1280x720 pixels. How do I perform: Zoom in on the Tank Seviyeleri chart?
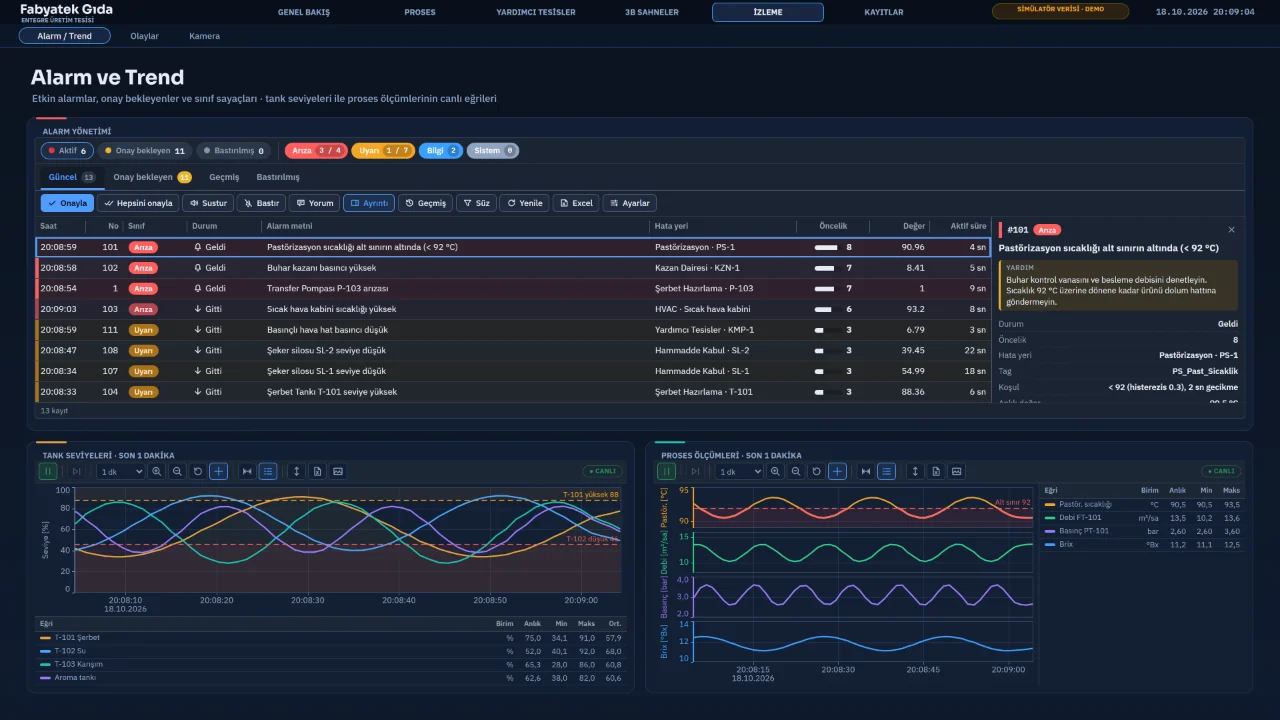[157, 471]
